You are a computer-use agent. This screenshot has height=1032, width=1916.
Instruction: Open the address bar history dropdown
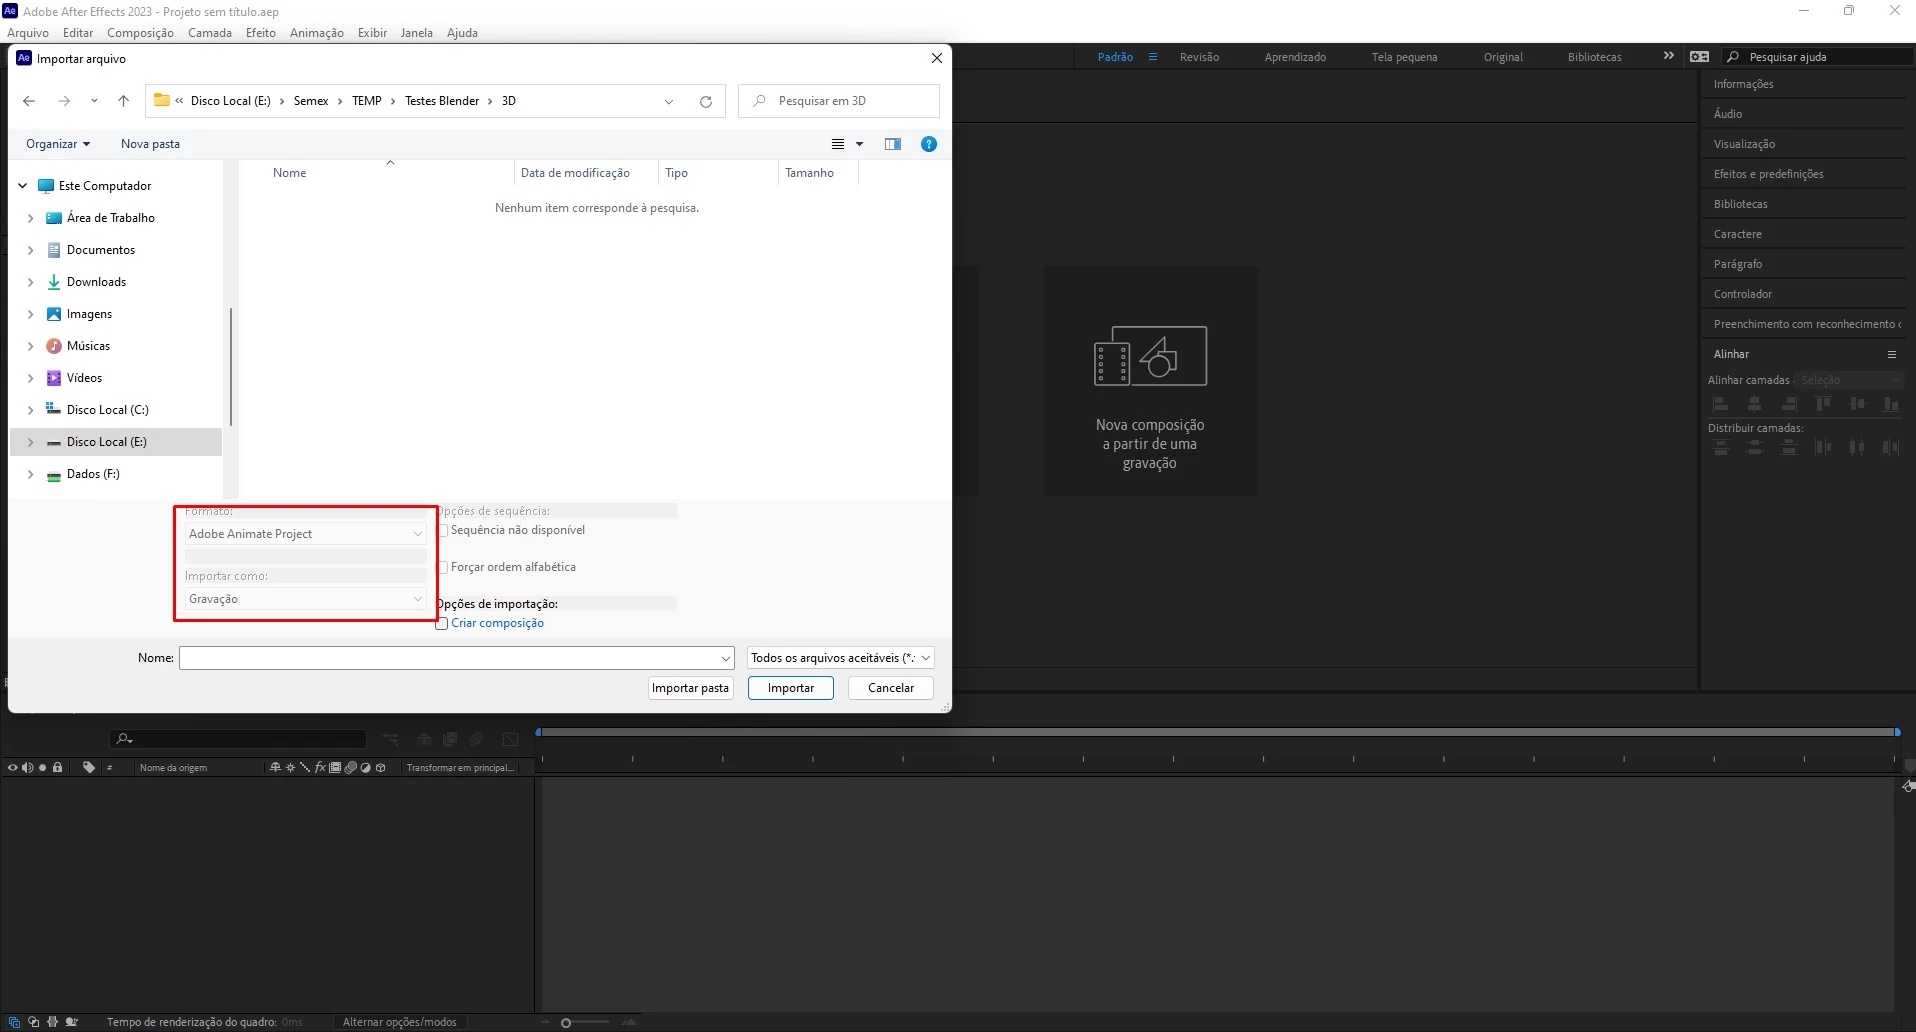tap(669, 101)
